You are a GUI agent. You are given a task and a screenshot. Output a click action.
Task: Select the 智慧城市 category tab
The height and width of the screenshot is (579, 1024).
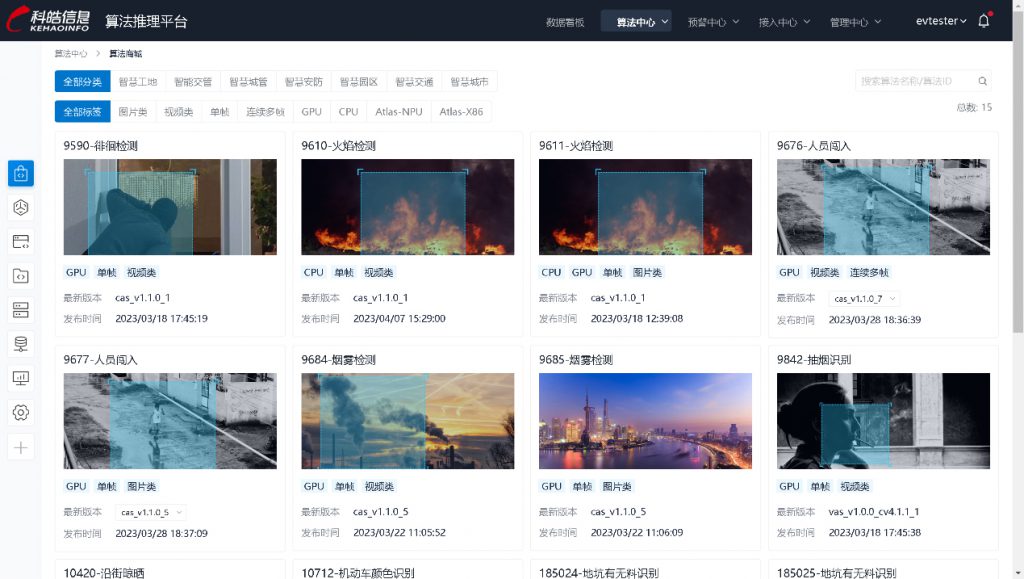pos(470,82)
